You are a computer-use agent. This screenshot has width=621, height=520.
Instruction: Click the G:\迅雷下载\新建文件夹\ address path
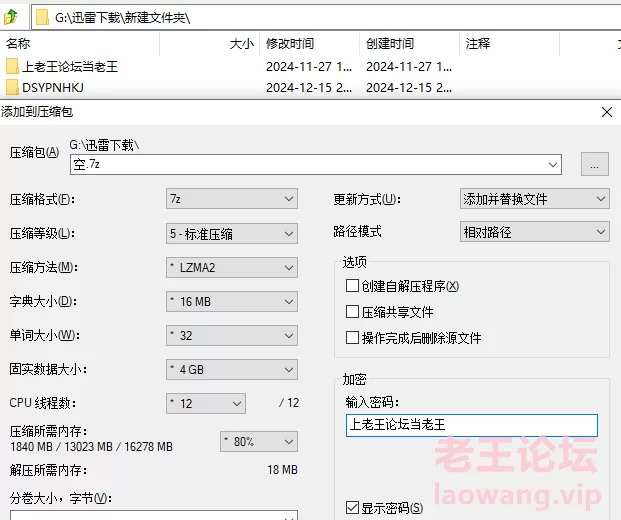[122, 18]
